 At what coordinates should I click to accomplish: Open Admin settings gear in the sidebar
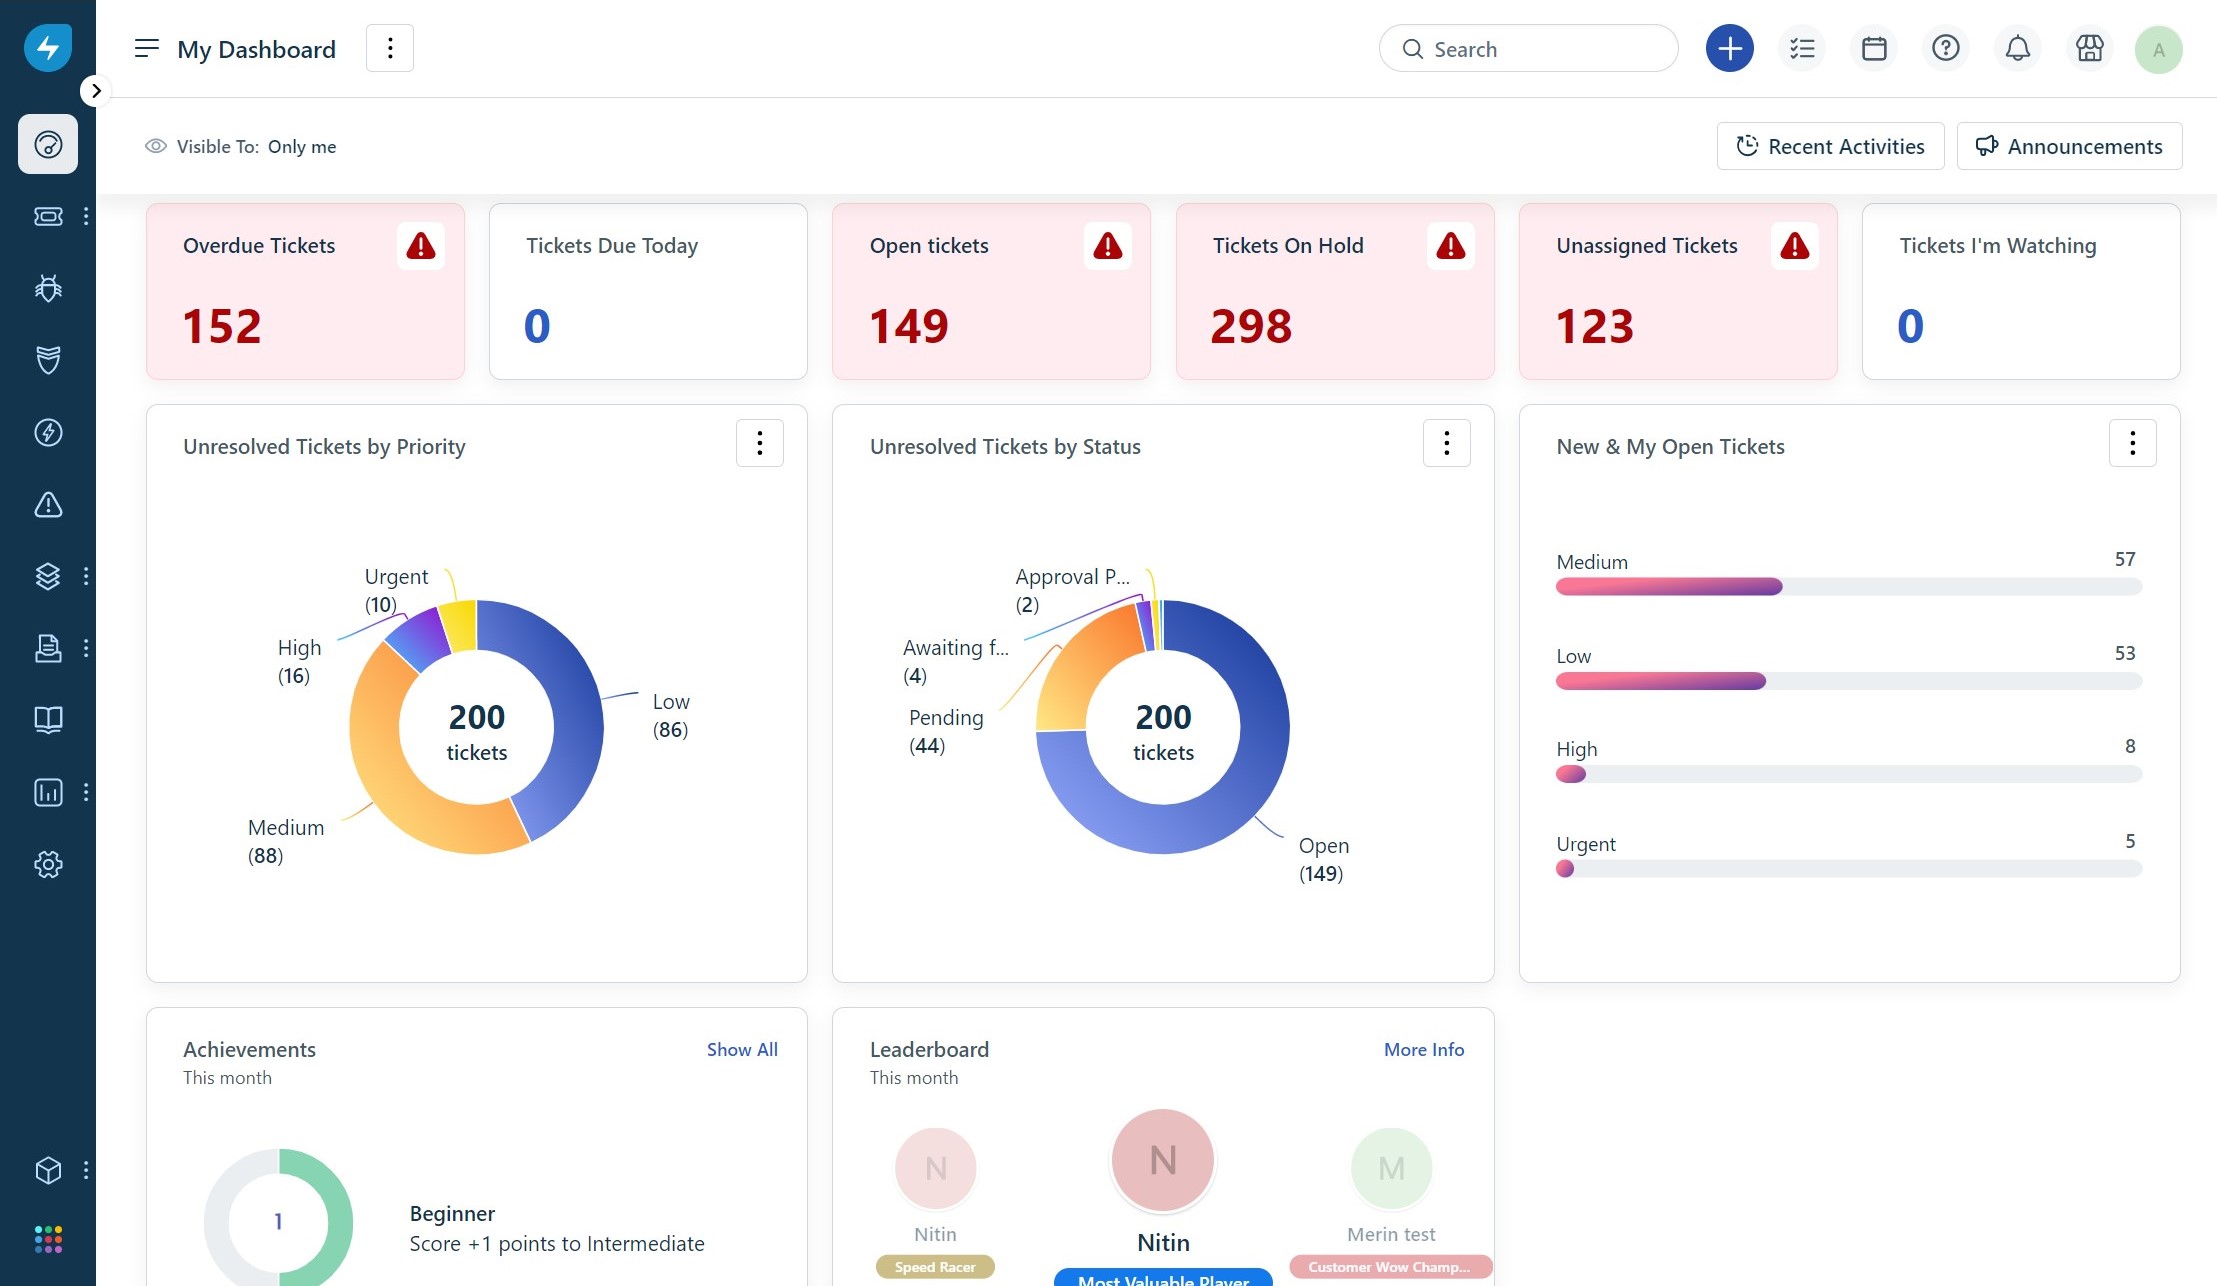[x=47, y=864]
